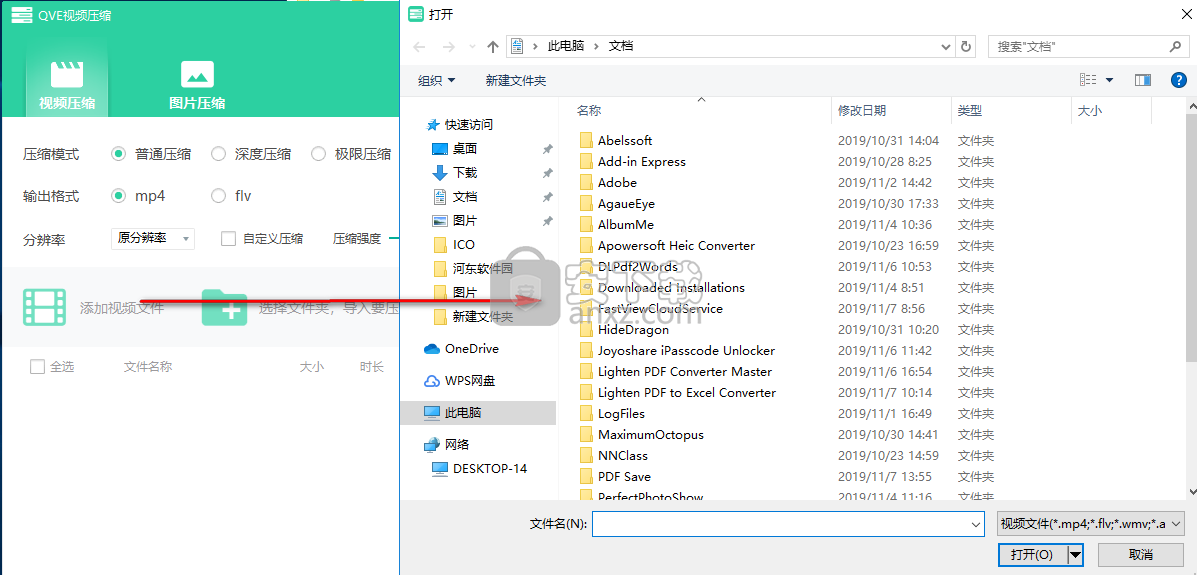The height and width of the screenshot is (575, 1197).
Task: Open the recent locations dropdown arrow
Action: (x=472, y=47)
